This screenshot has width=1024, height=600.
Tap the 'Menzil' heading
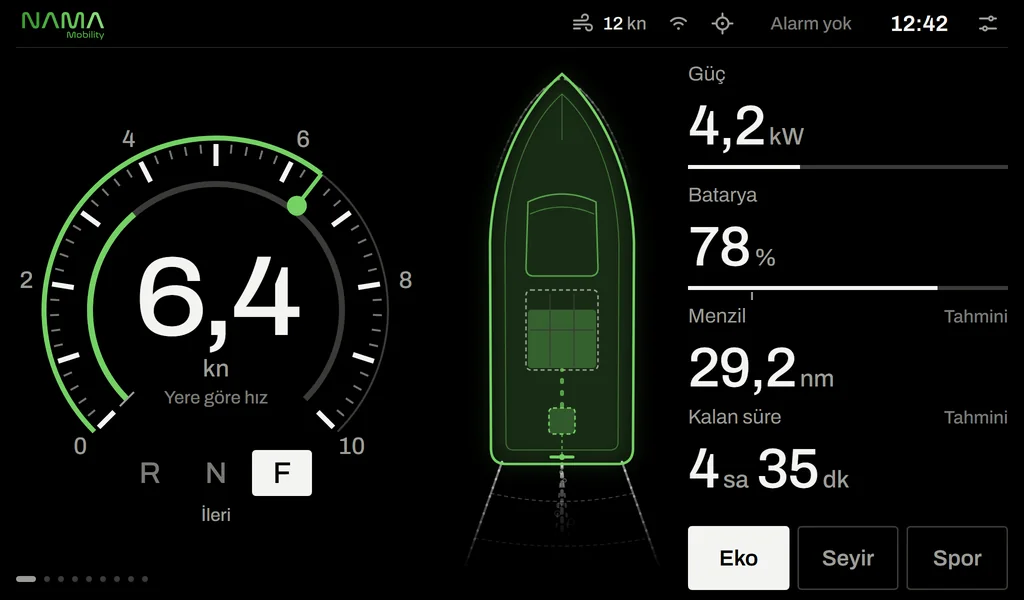(716, 316)
